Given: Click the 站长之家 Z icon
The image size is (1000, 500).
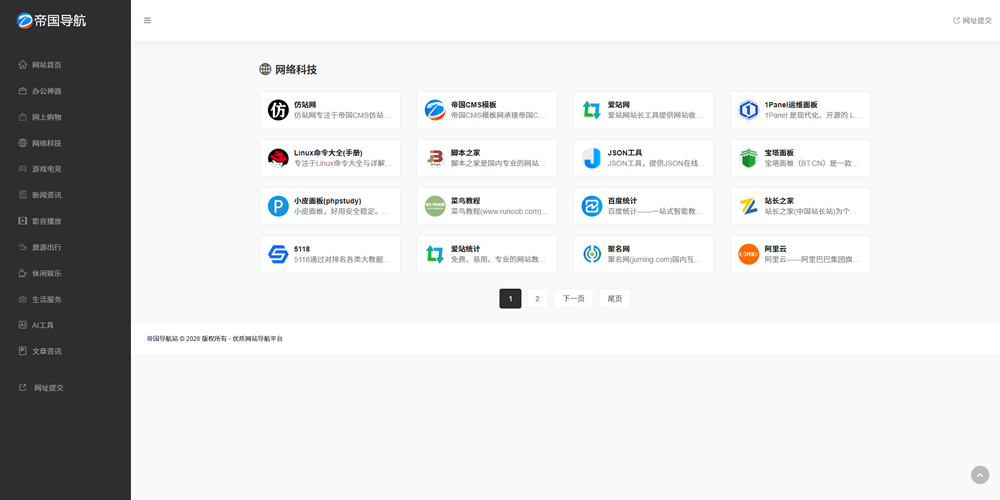Looking at the screenshot, I should pos(749,206).
